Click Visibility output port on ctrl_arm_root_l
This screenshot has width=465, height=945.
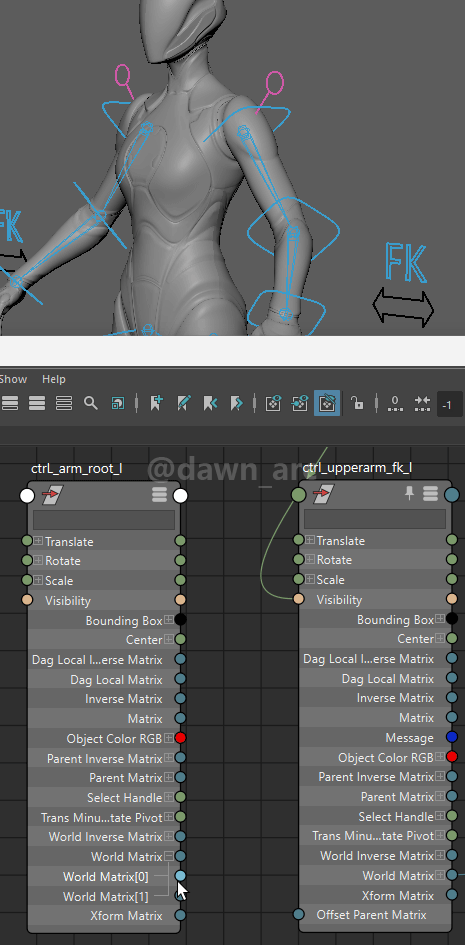[x=180, y=600]
